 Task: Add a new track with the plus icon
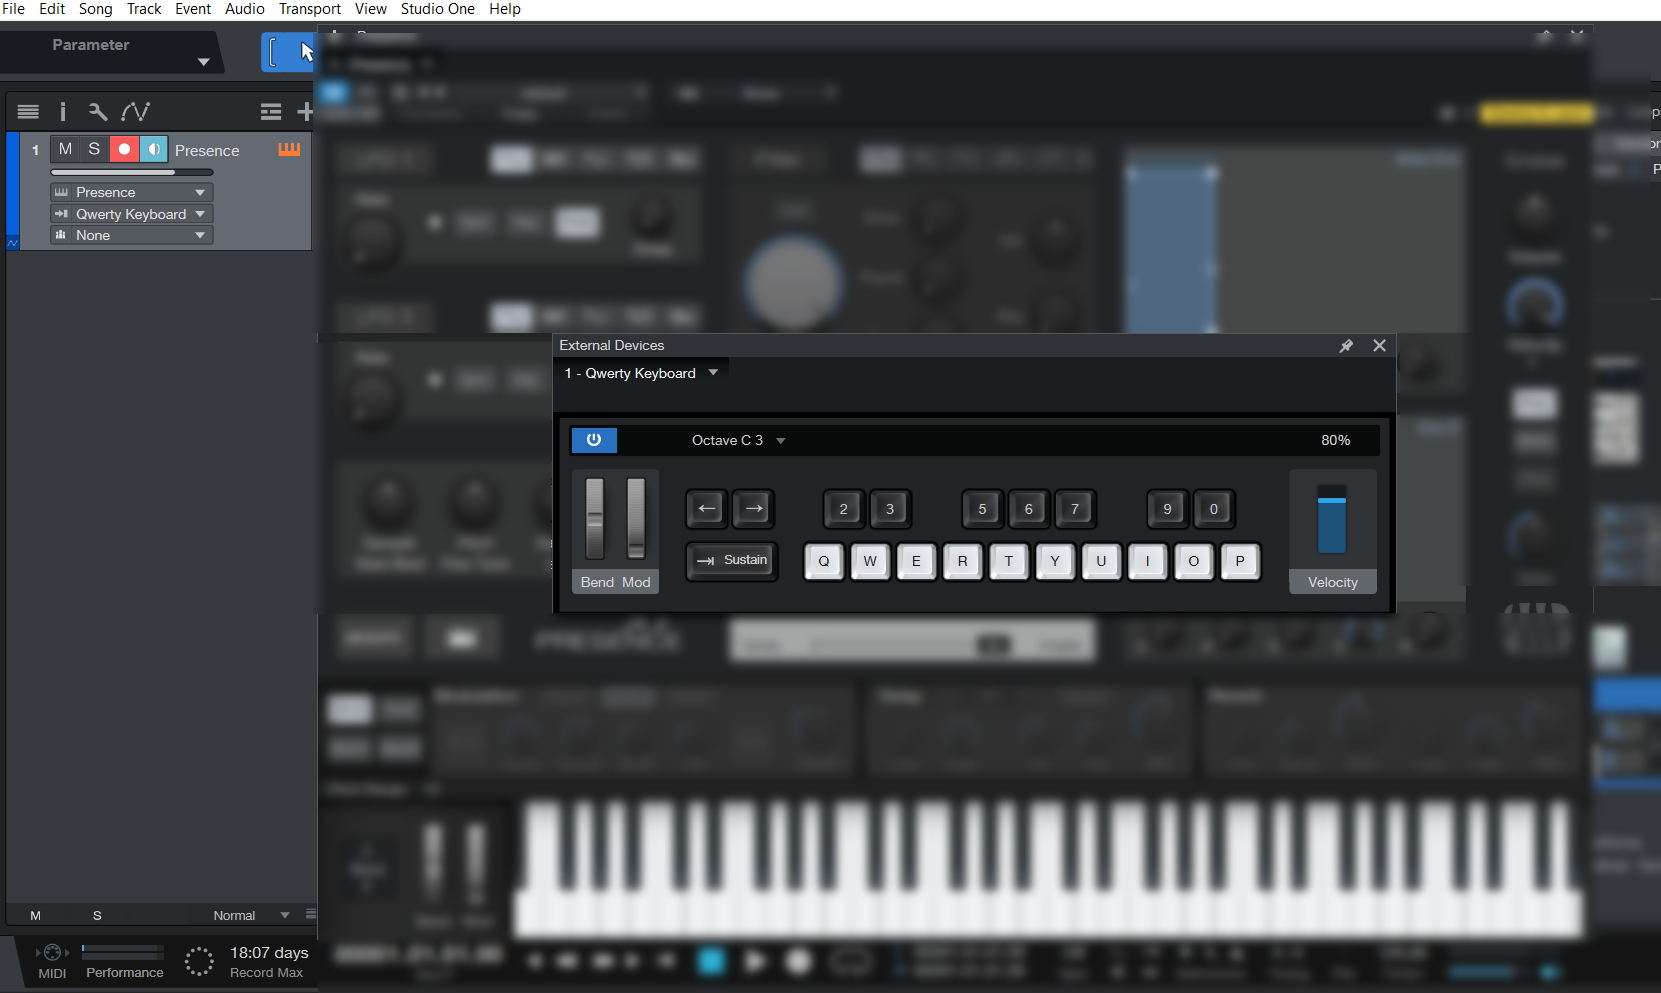click(x=305, y=111)
